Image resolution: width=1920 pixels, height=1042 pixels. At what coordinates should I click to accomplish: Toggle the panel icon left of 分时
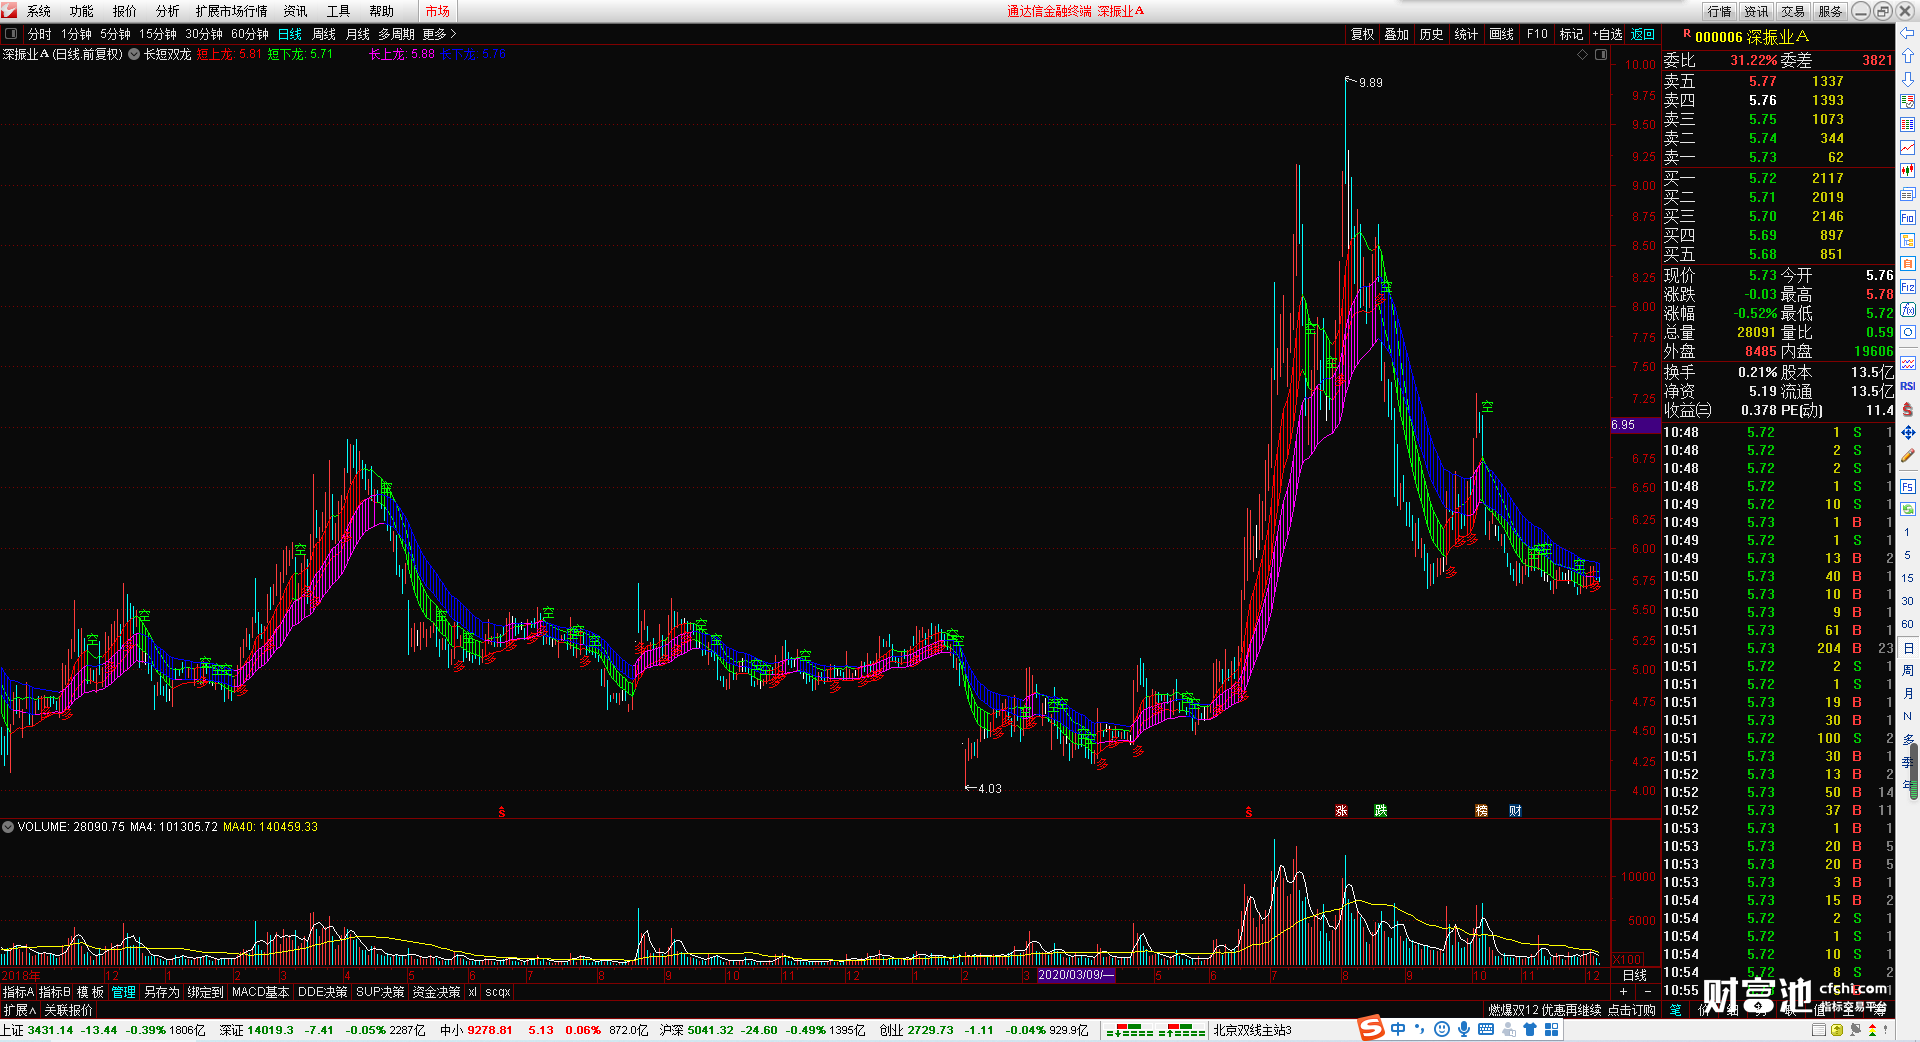click(x=11, y=34)
